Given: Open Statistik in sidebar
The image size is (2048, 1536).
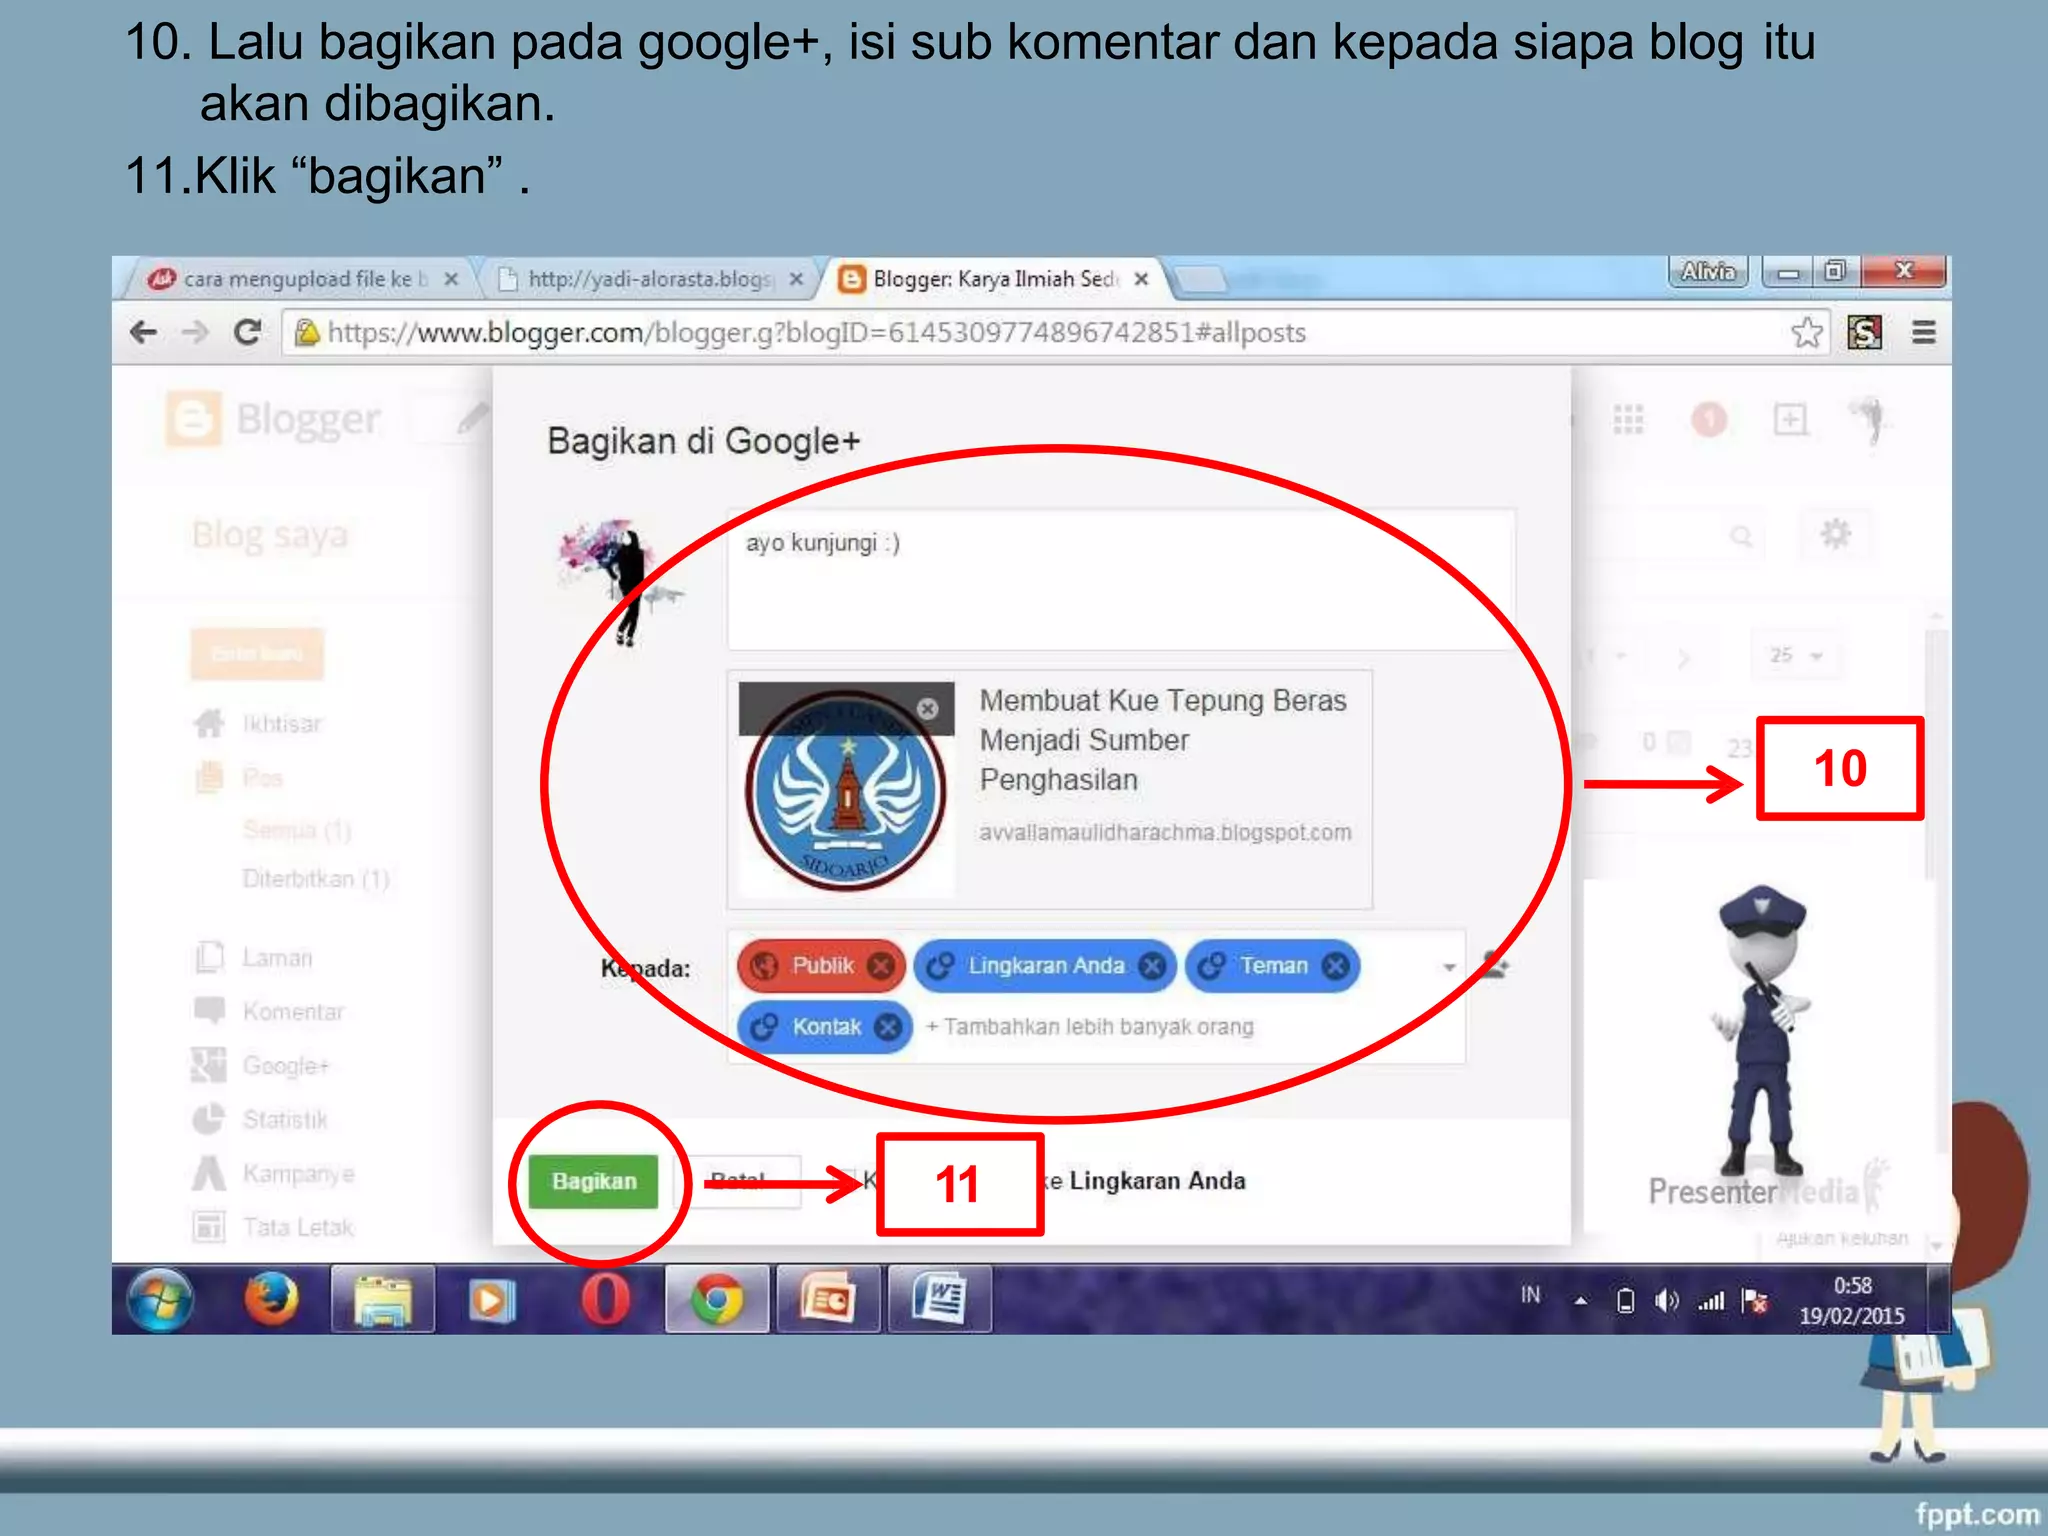Looking at the screenshot, I should coord(285,1120).
